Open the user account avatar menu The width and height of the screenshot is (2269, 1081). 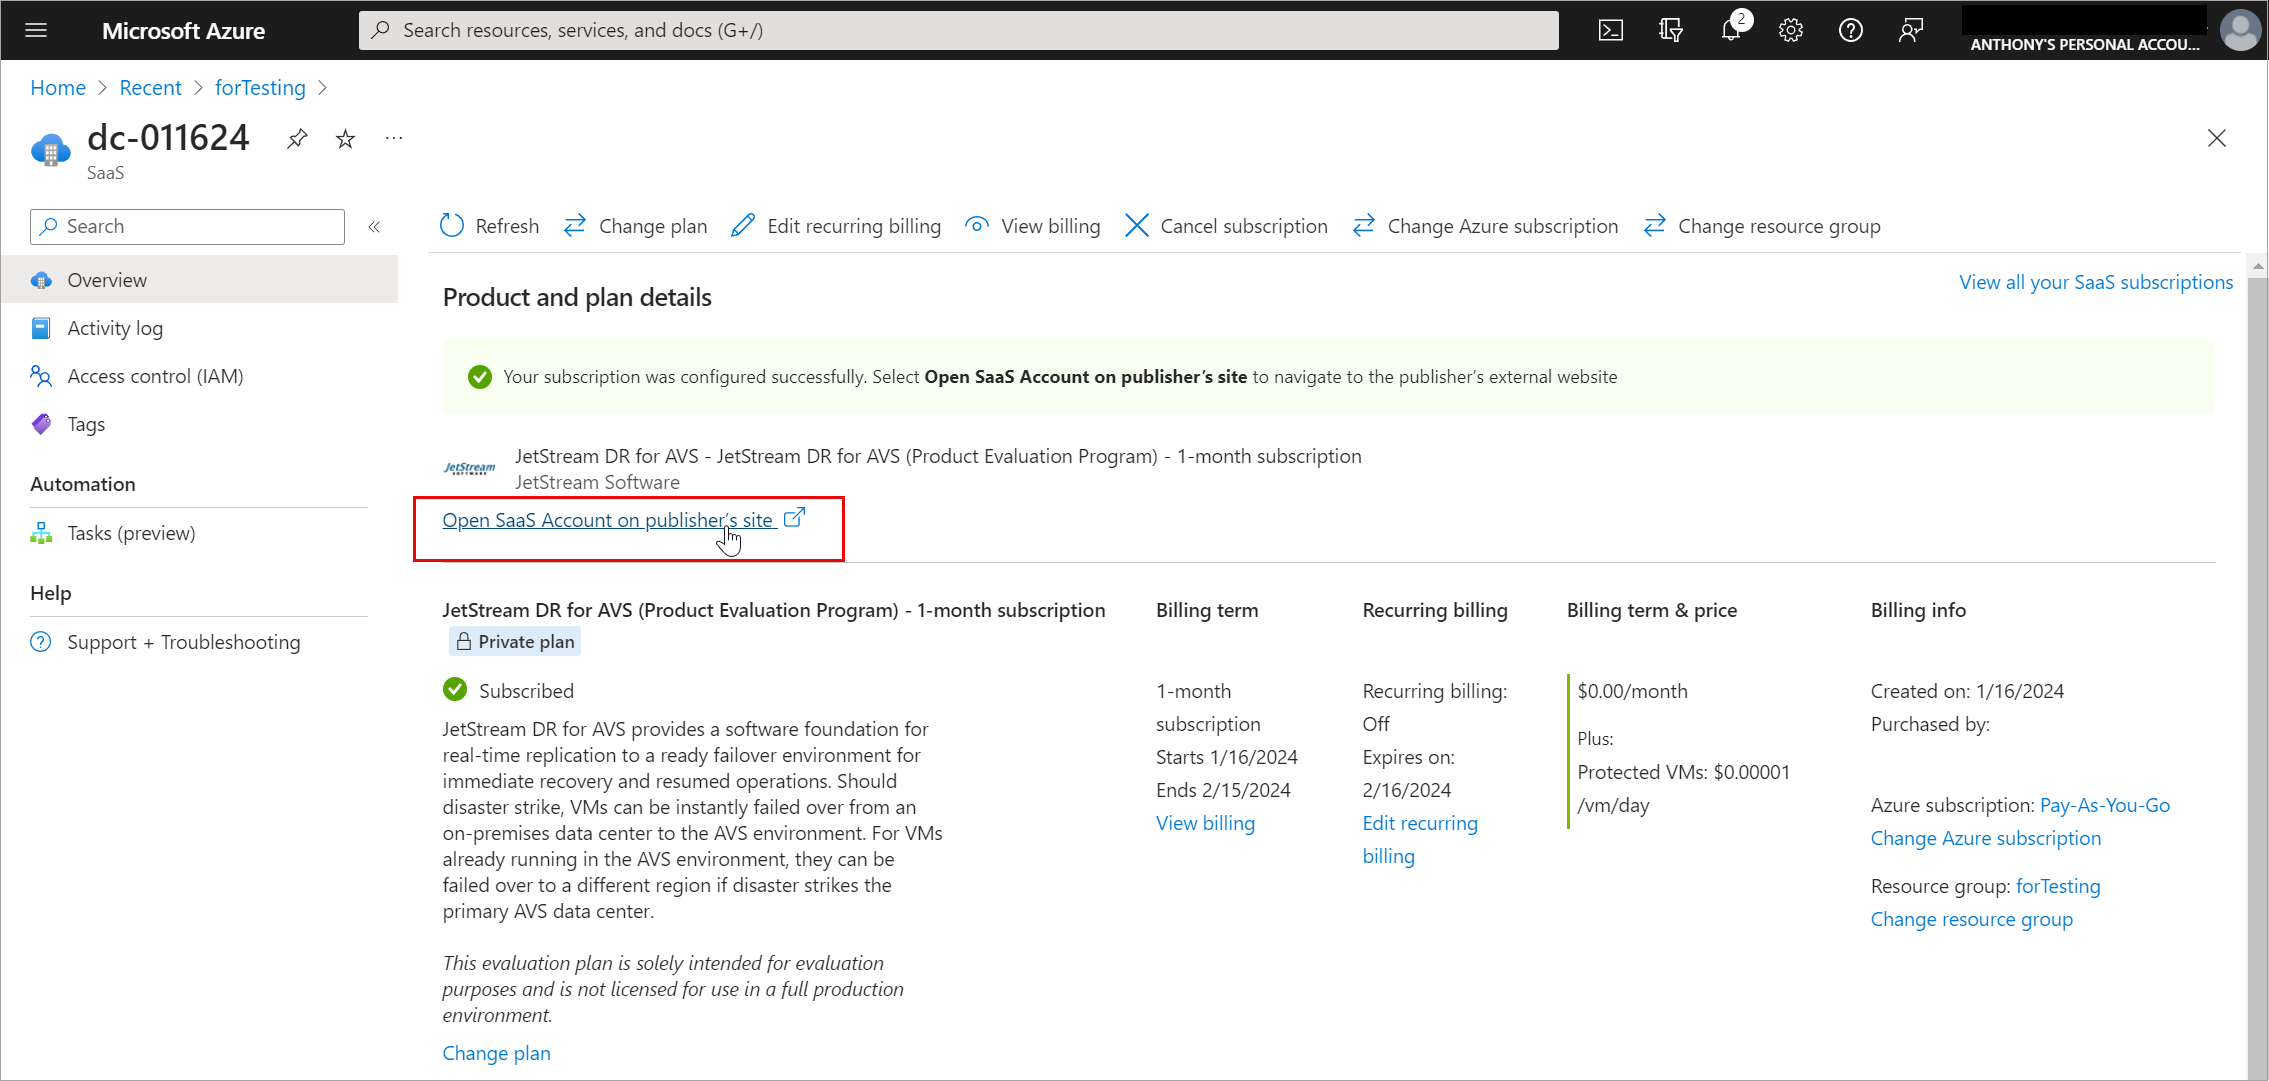(2239, 30)
